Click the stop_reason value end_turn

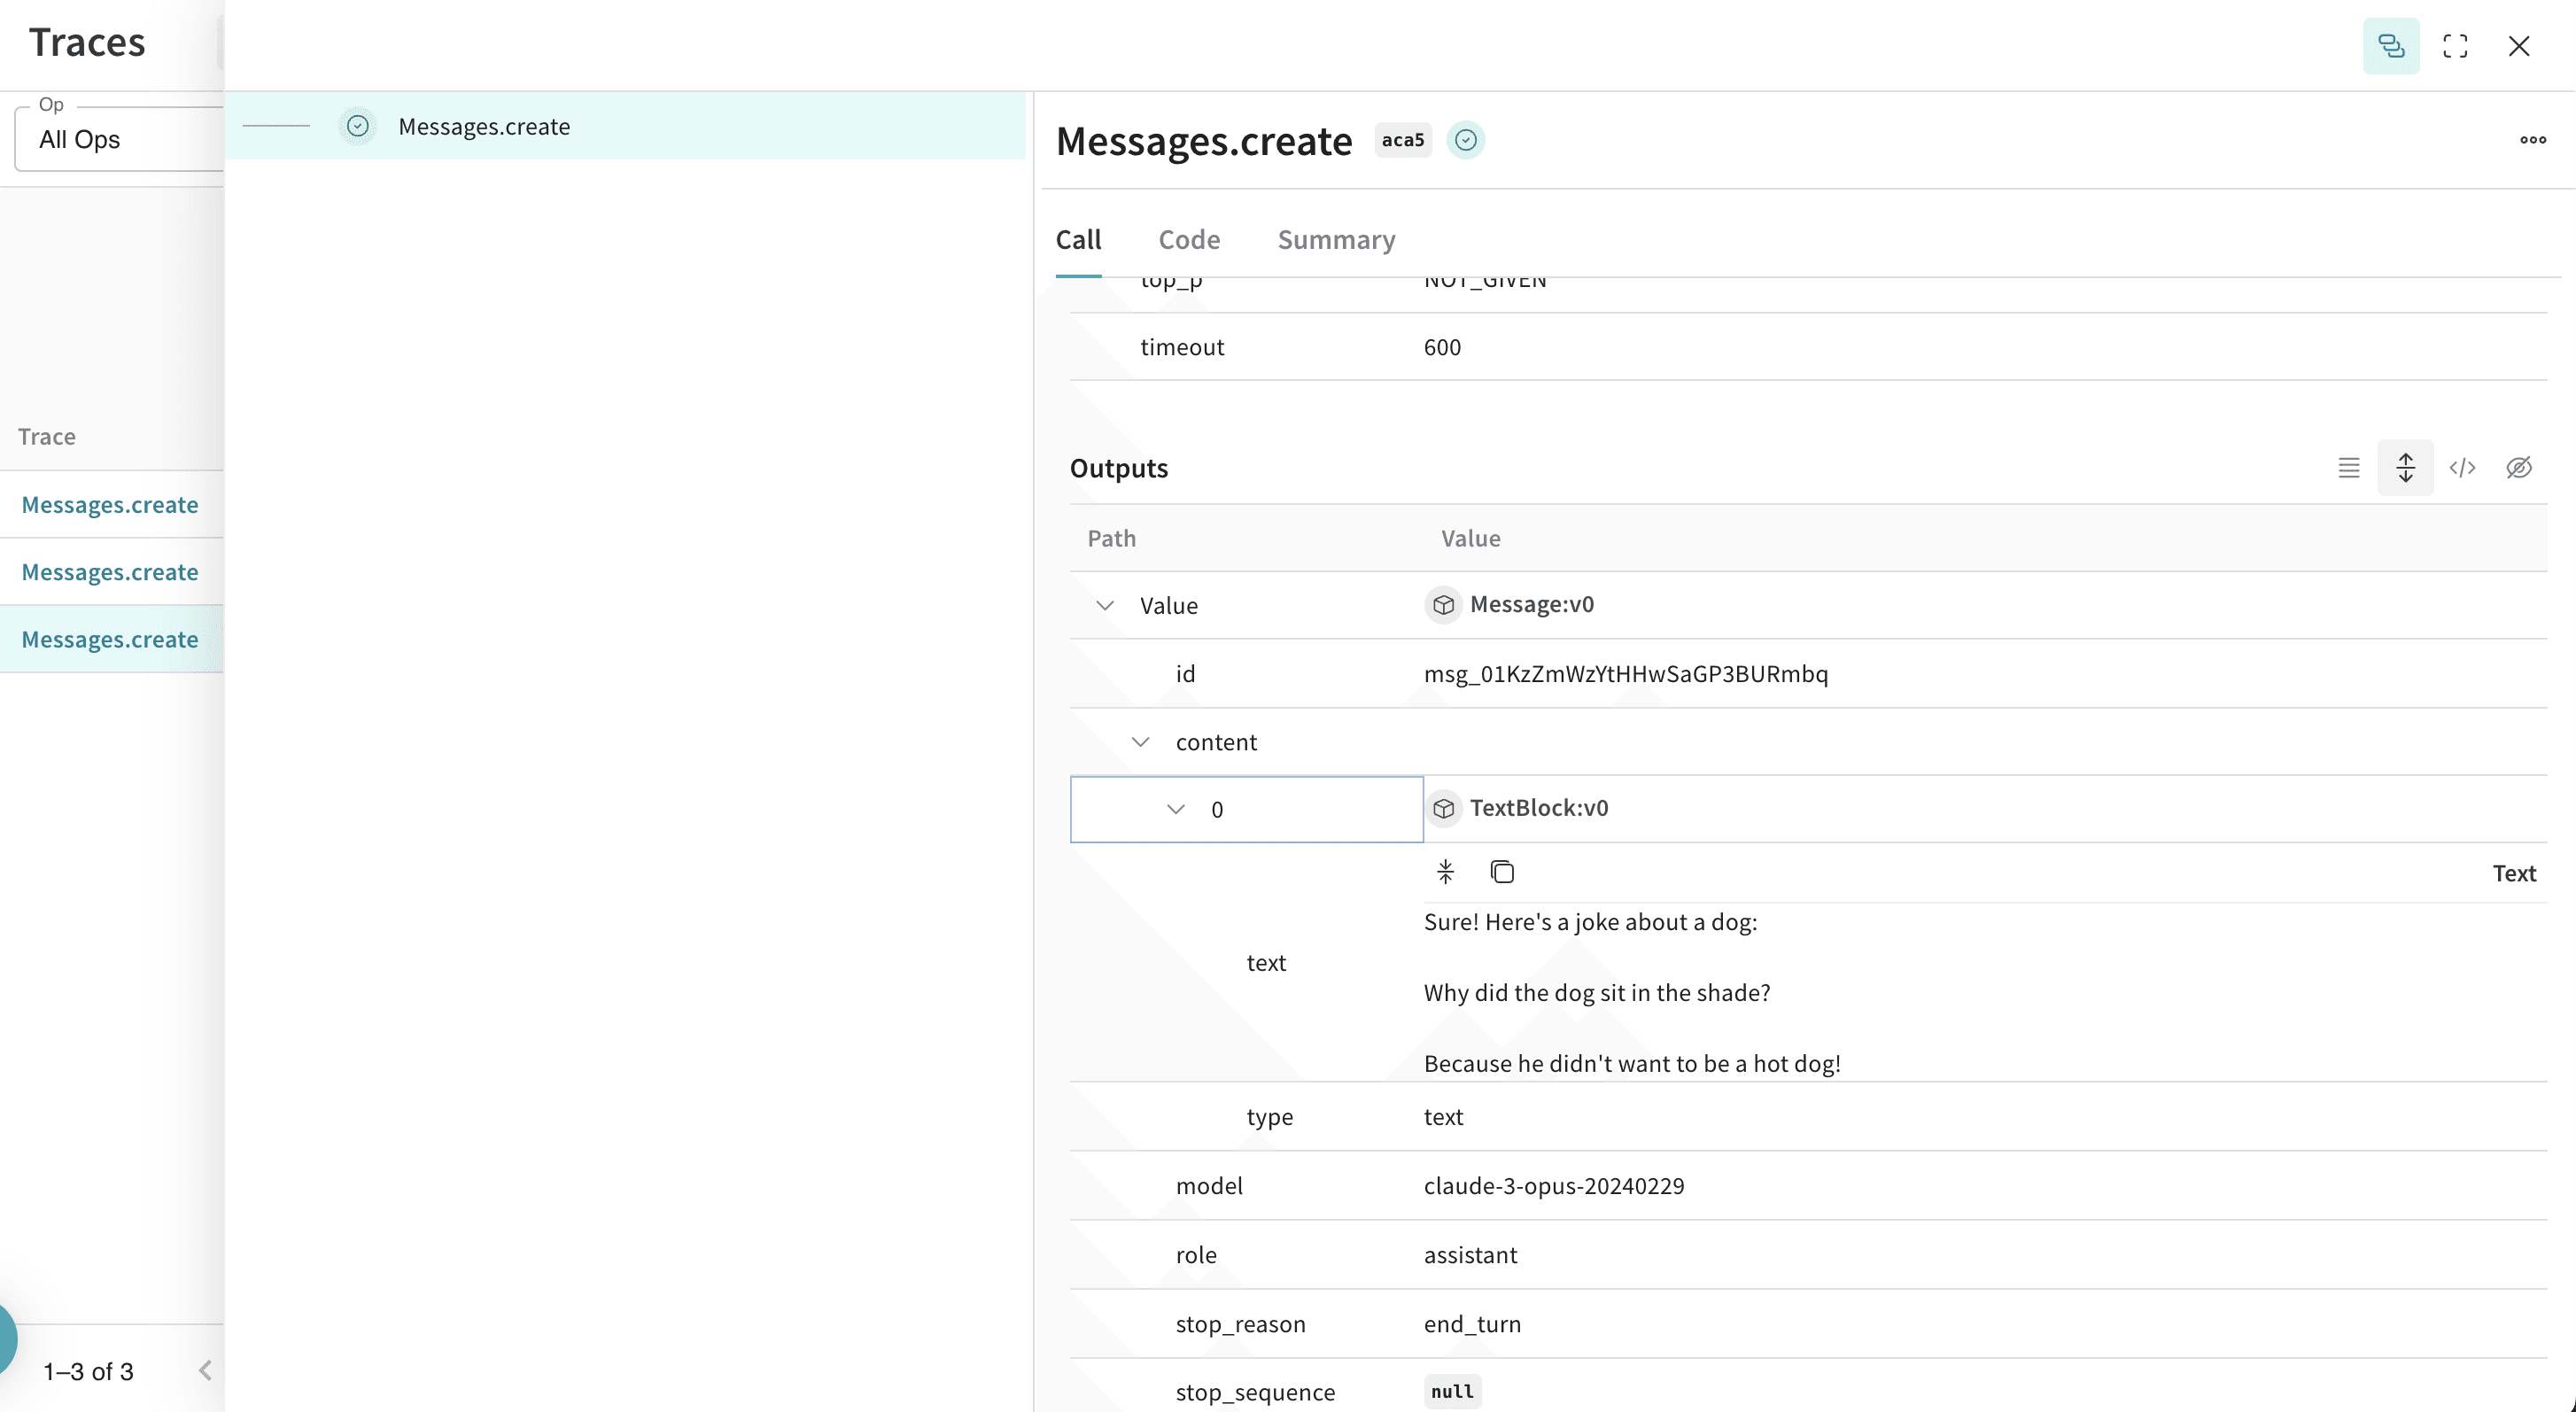click(x=1472, y=1324)
